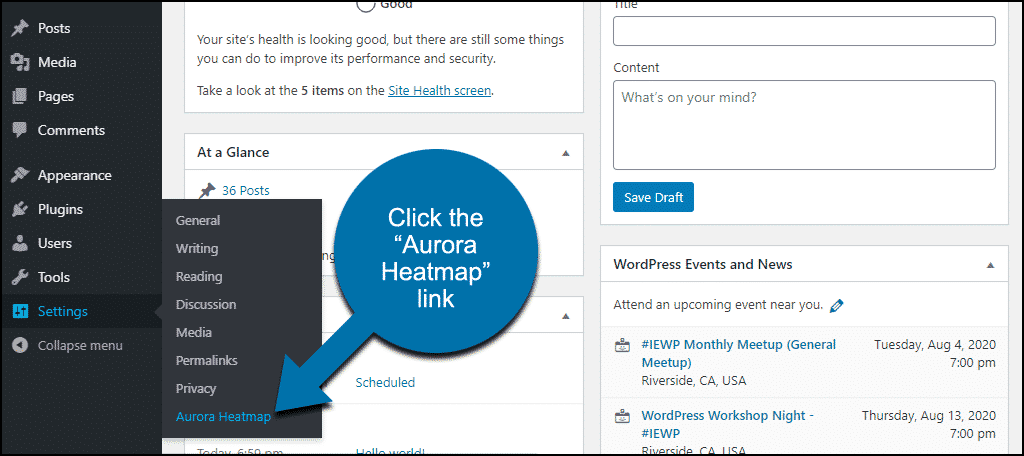Open the 36 Posts link
This screenshot has height=456, width=1024.
click(x=246, y=191)
